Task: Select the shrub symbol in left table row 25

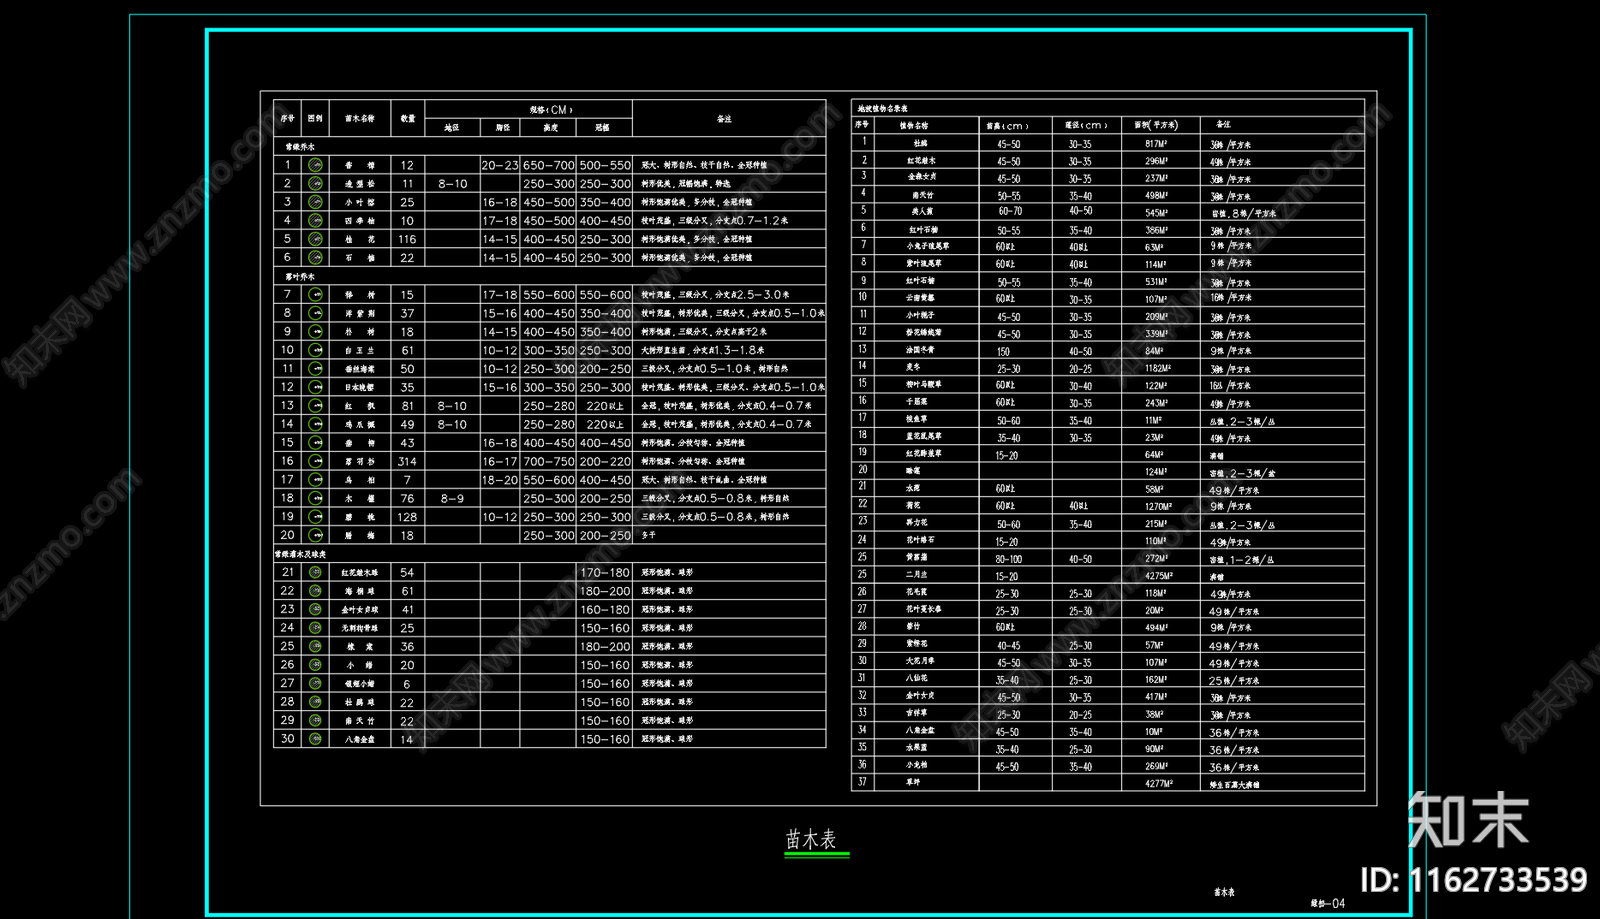Action: point(315,646)
